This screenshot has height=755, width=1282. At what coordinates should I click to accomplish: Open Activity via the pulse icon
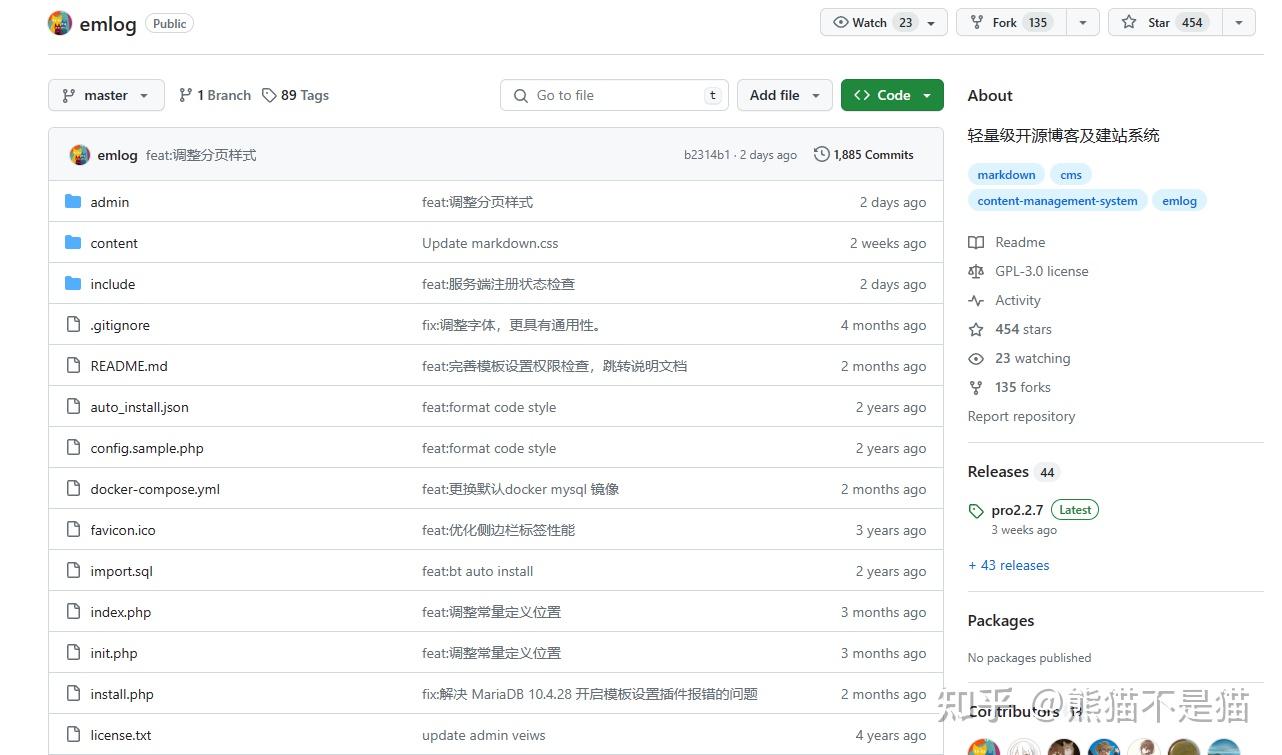coord(975,300)
